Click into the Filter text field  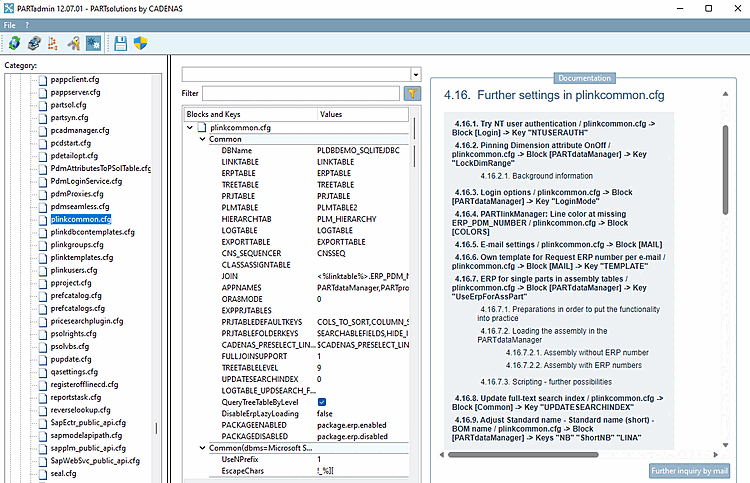pyautogui.click(x=301, y=93)
